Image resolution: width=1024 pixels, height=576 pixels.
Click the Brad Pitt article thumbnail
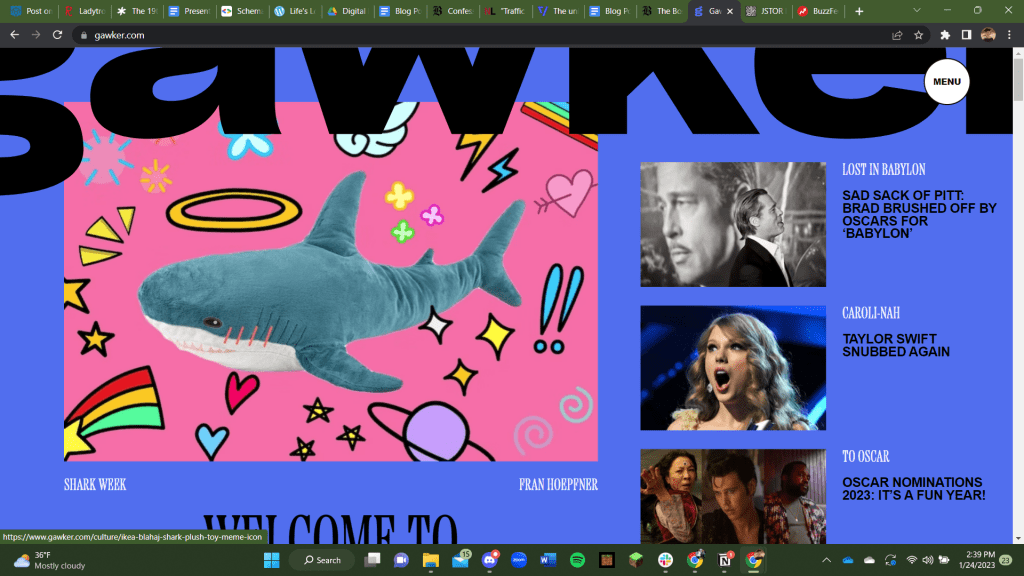click(x=732, y=224)
